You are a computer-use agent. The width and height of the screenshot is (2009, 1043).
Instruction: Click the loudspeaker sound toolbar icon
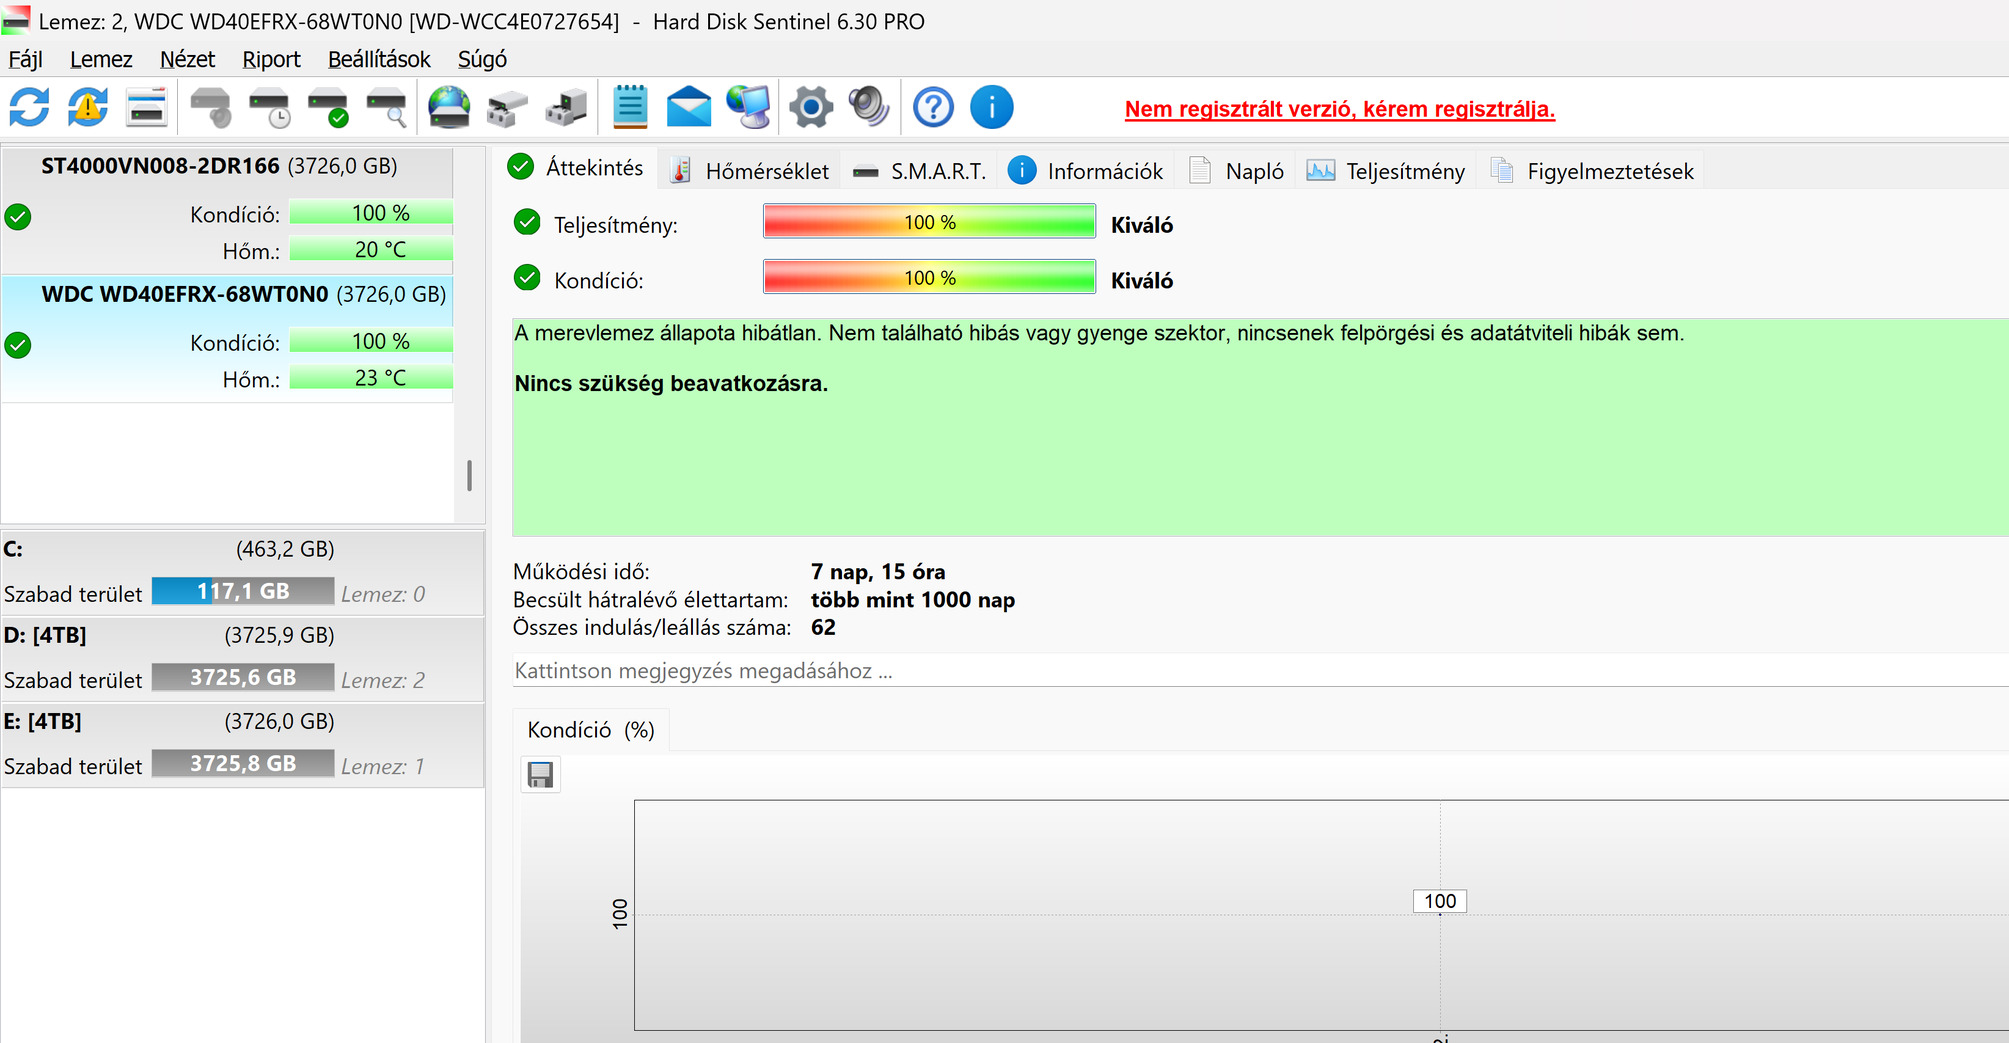(869, 107)
